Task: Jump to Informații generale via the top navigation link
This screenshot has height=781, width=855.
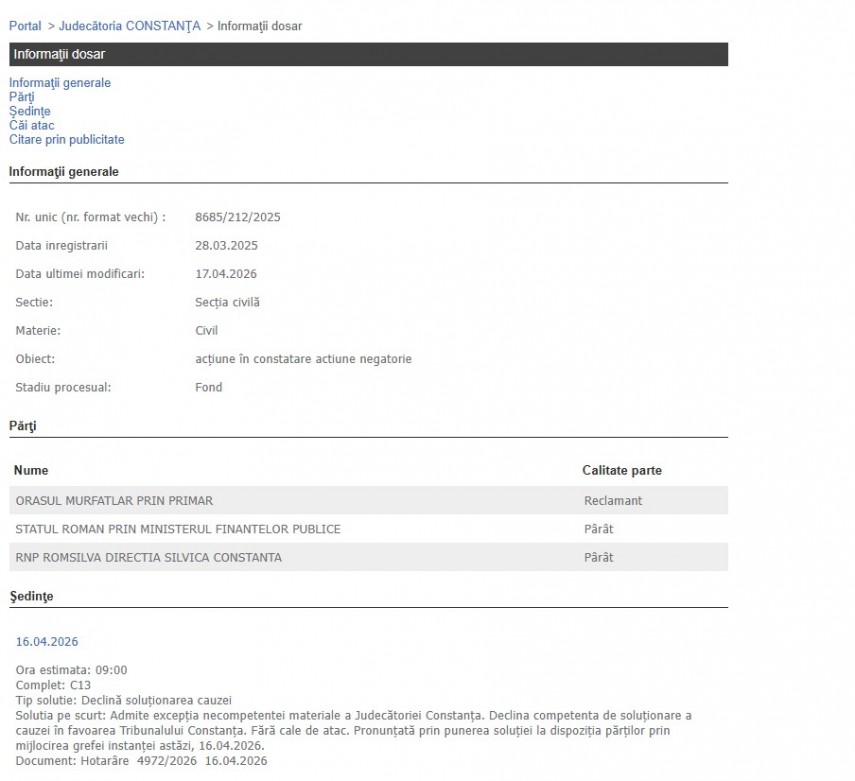Action: pos(60,83)
